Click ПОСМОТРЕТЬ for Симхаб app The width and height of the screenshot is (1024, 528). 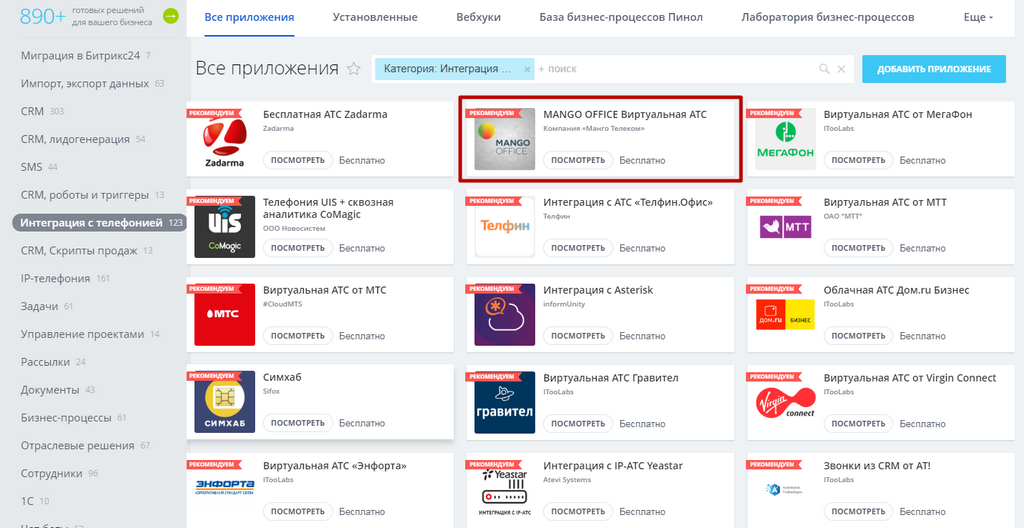[298, 423]
